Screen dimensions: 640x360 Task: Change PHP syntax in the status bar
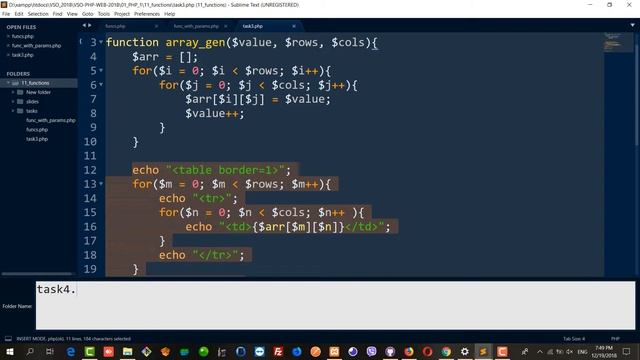coord(615,339)
